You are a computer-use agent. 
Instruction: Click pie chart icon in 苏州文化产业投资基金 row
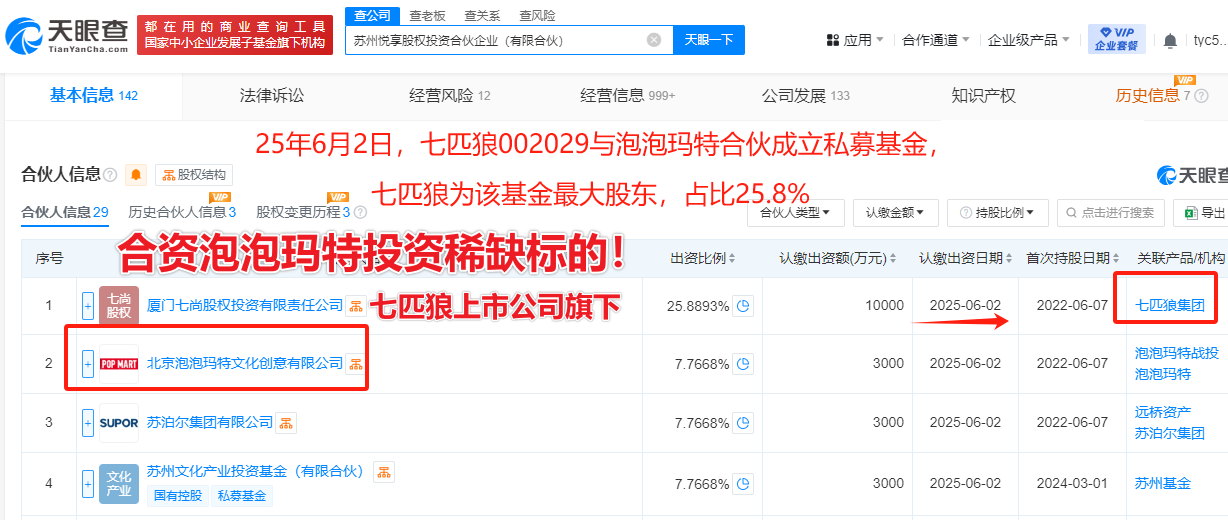tap(743, 484)
